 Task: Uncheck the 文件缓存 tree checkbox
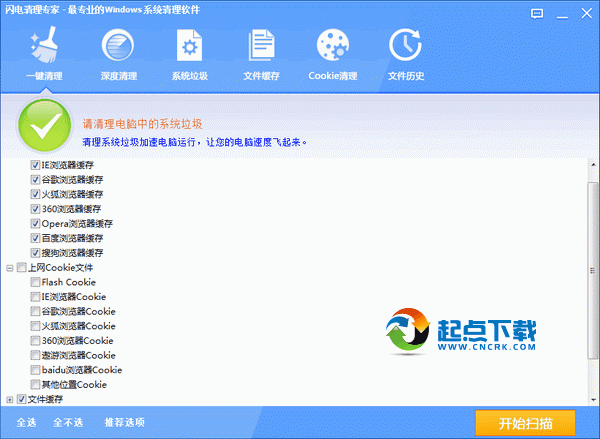[21, 399]
